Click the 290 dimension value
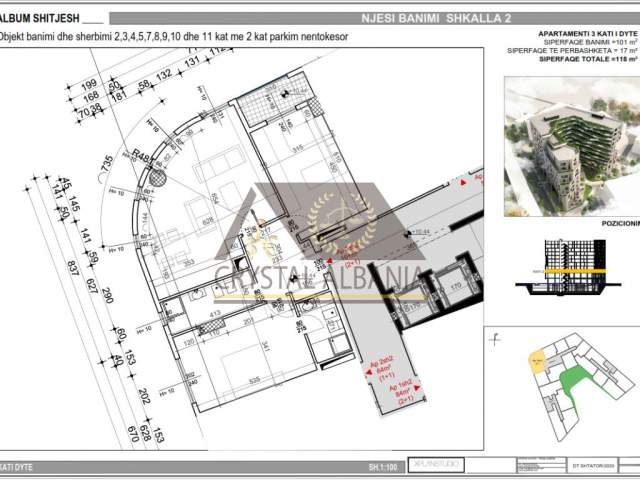 pos(107,295)
